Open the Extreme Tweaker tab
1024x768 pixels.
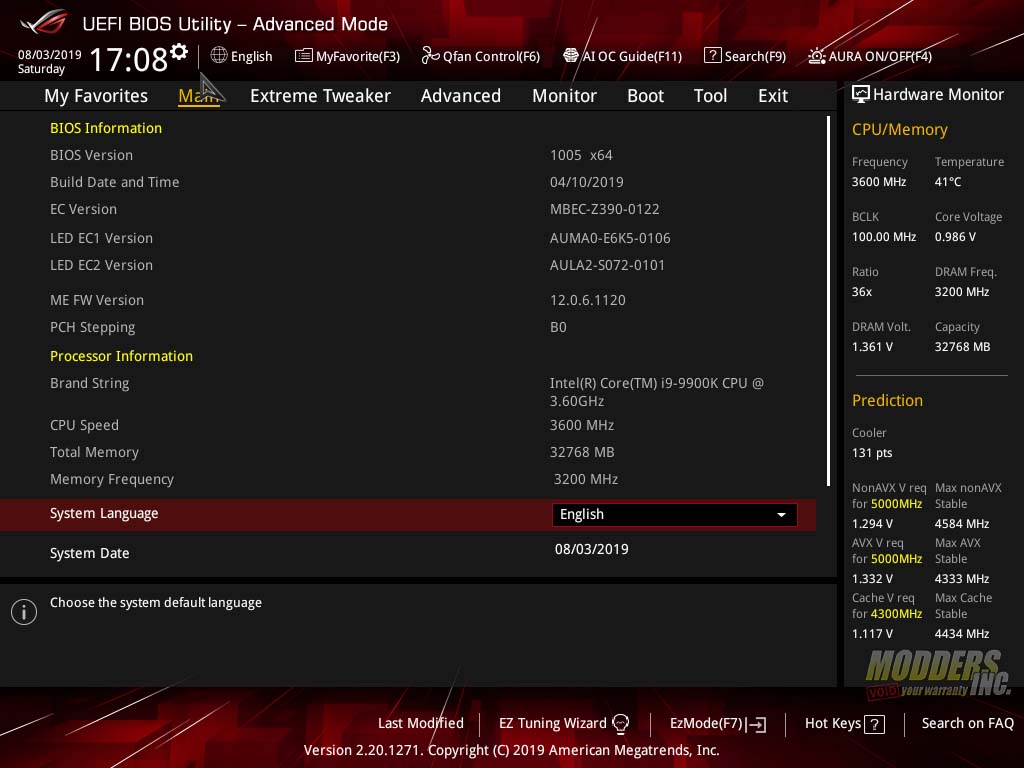[x=320, y=96]
